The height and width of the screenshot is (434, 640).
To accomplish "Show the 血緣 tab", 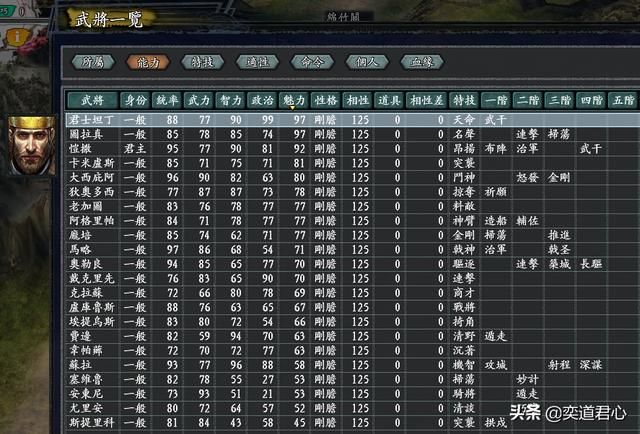I will pyautogui.click(x=422, y=62).
